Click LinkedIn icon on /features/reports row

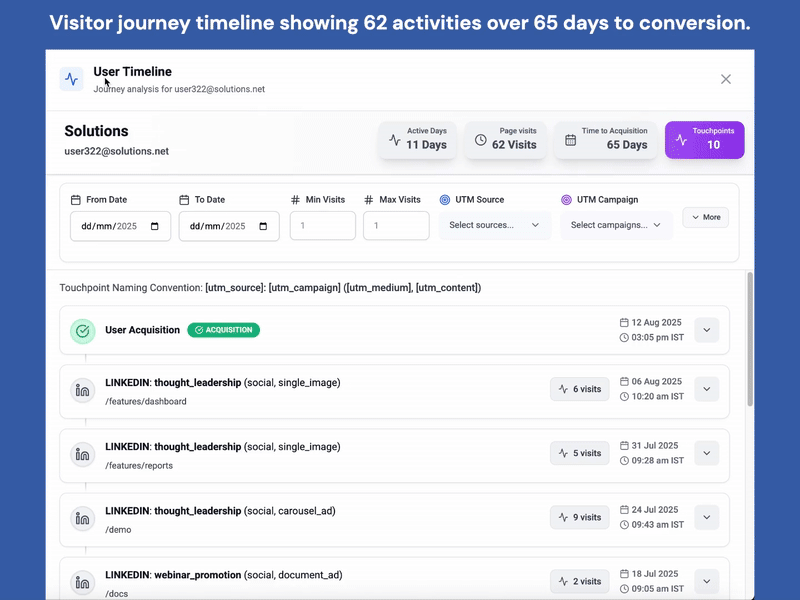[83, 454]
